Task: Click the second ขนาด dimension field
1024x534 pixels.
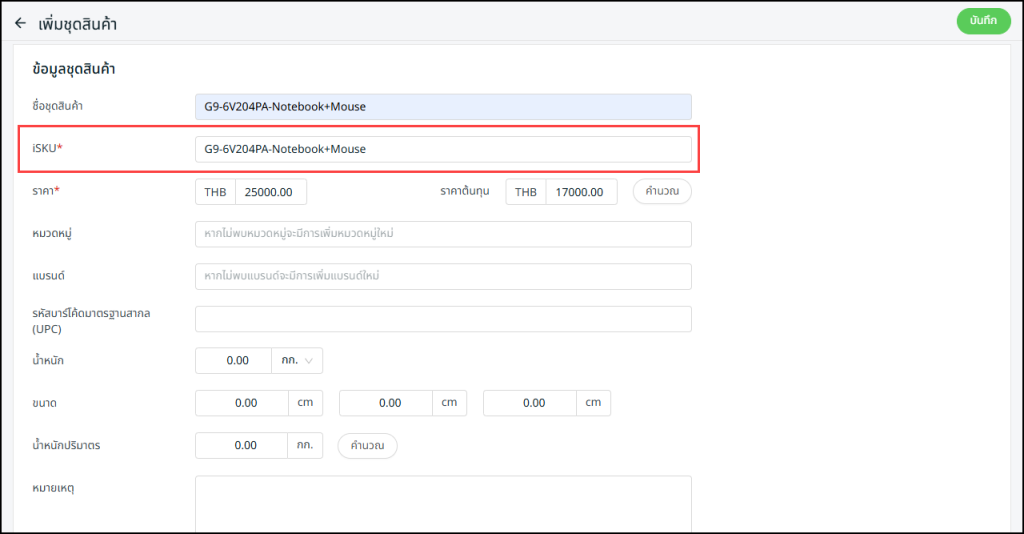Action: (x=386, y=403)
